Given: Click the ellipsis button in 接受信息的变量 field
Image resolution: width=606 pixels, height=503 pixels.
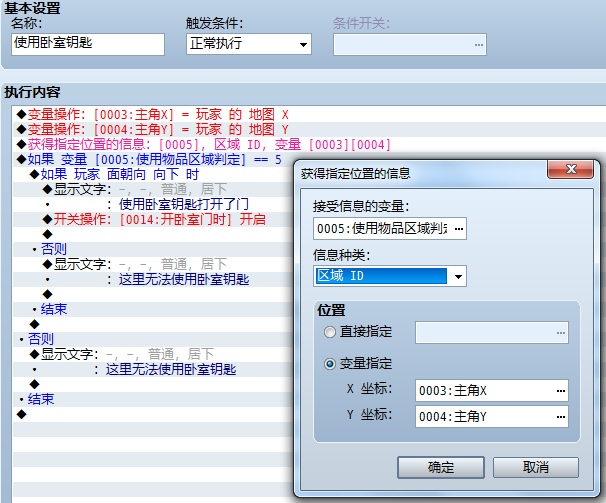Looking at the screenshot, I should click(459, 228).
